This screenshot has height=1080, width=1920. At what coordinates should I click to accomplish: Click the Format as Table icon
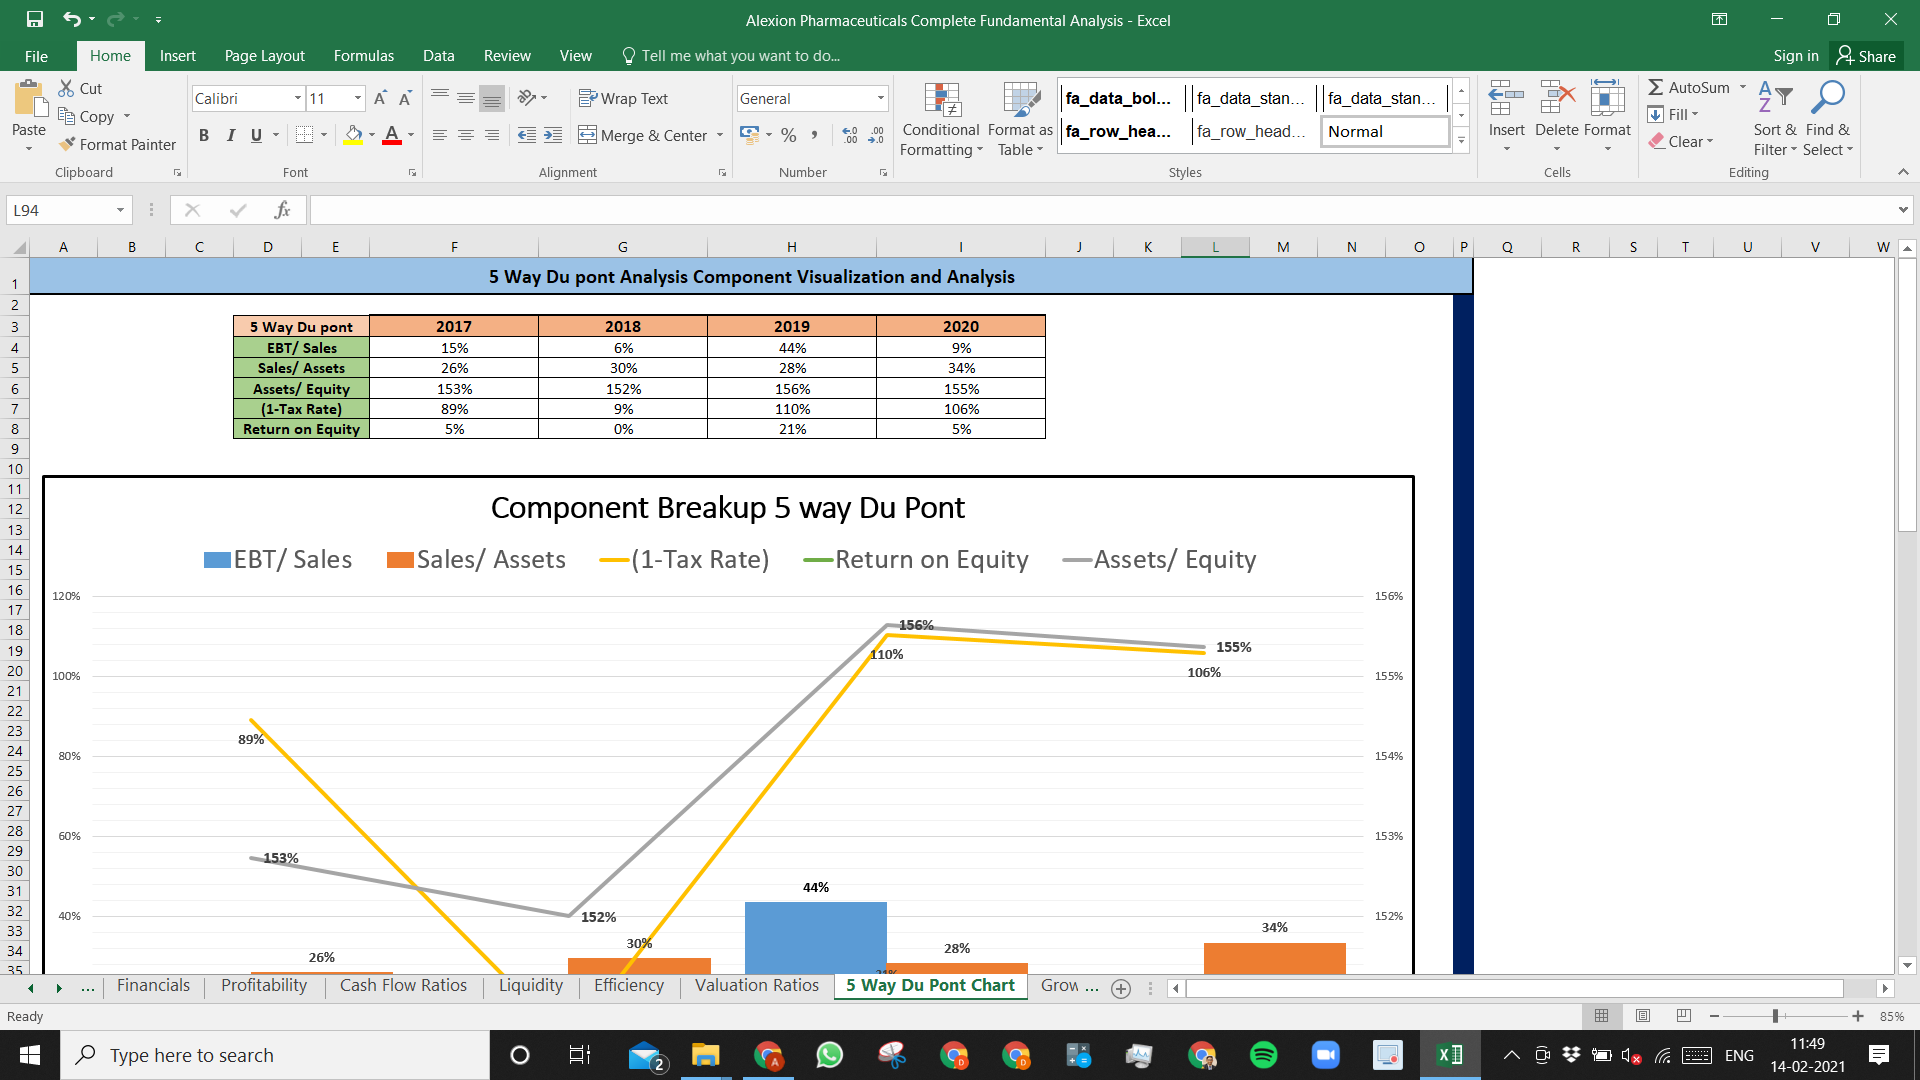(x=1021, y=99)
